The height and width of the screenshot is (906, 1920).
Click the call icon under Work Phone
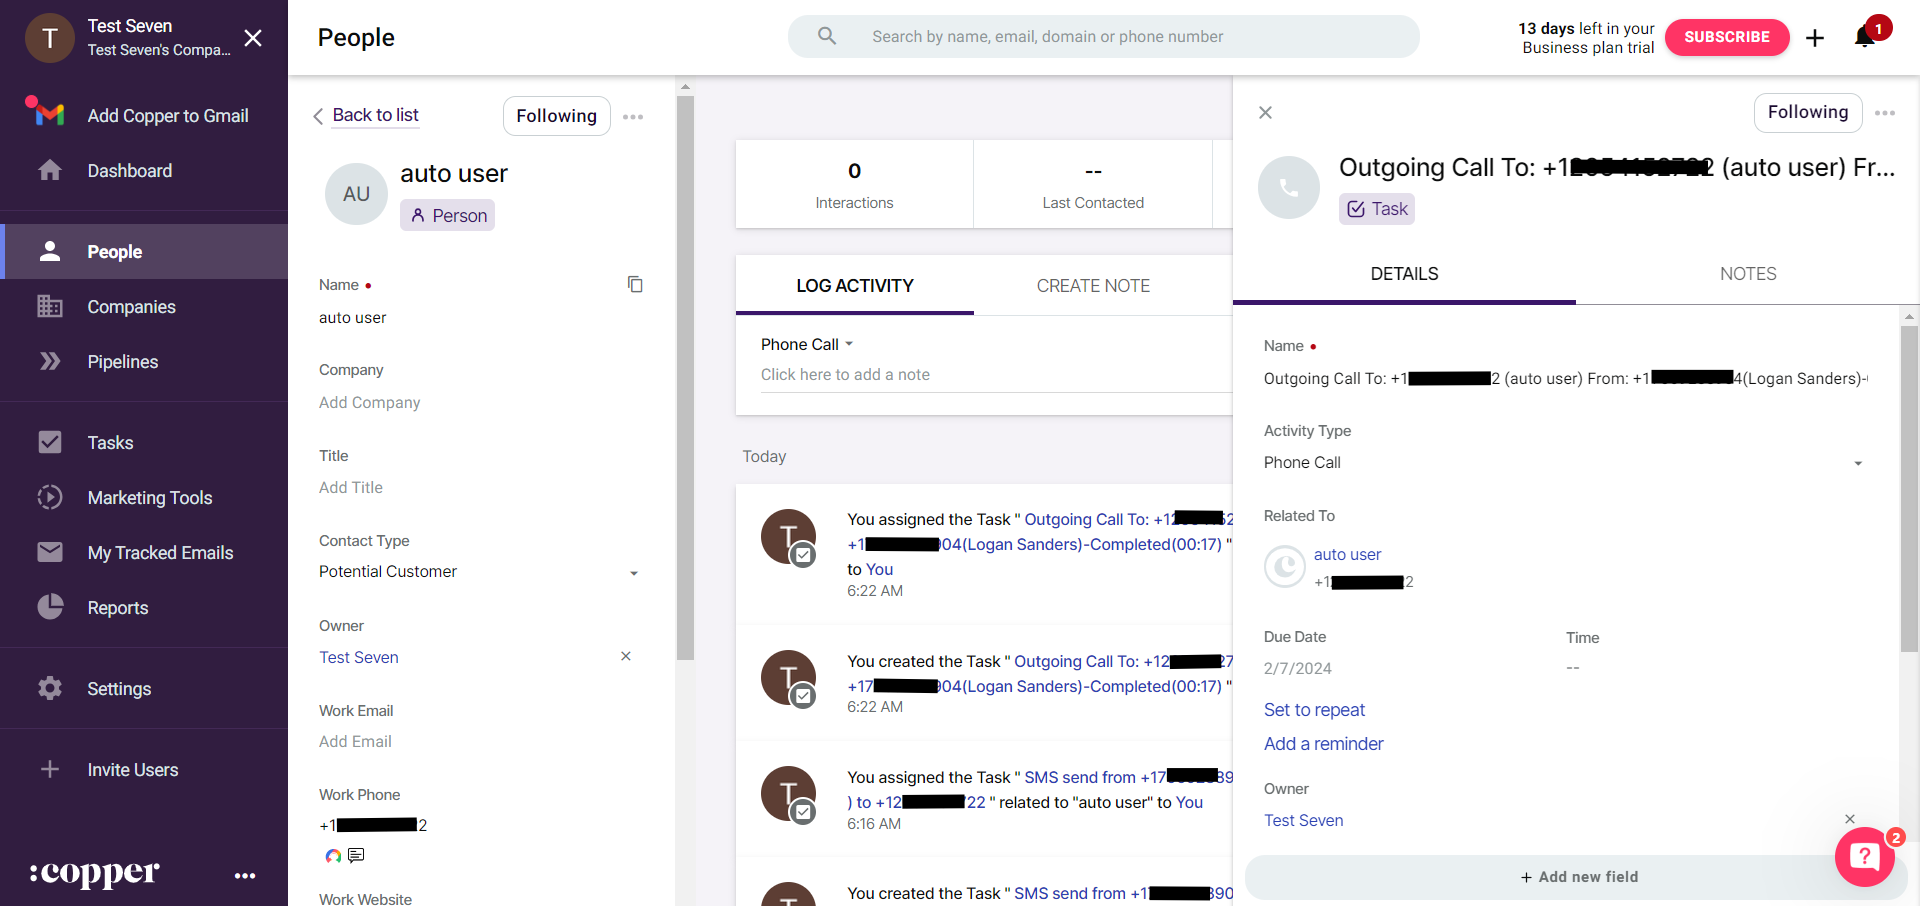(333, 856)
